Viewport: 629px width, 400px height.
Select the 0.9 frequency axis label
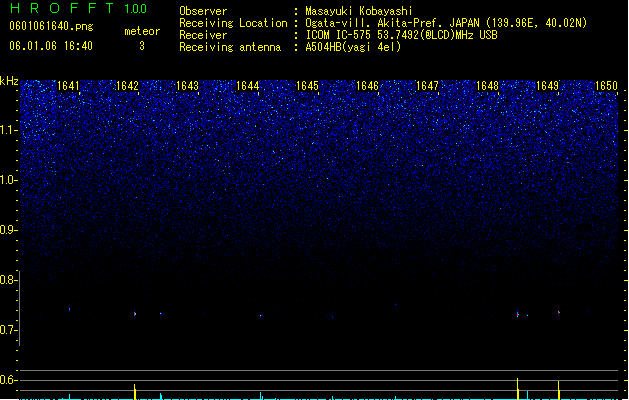point(8,230)
